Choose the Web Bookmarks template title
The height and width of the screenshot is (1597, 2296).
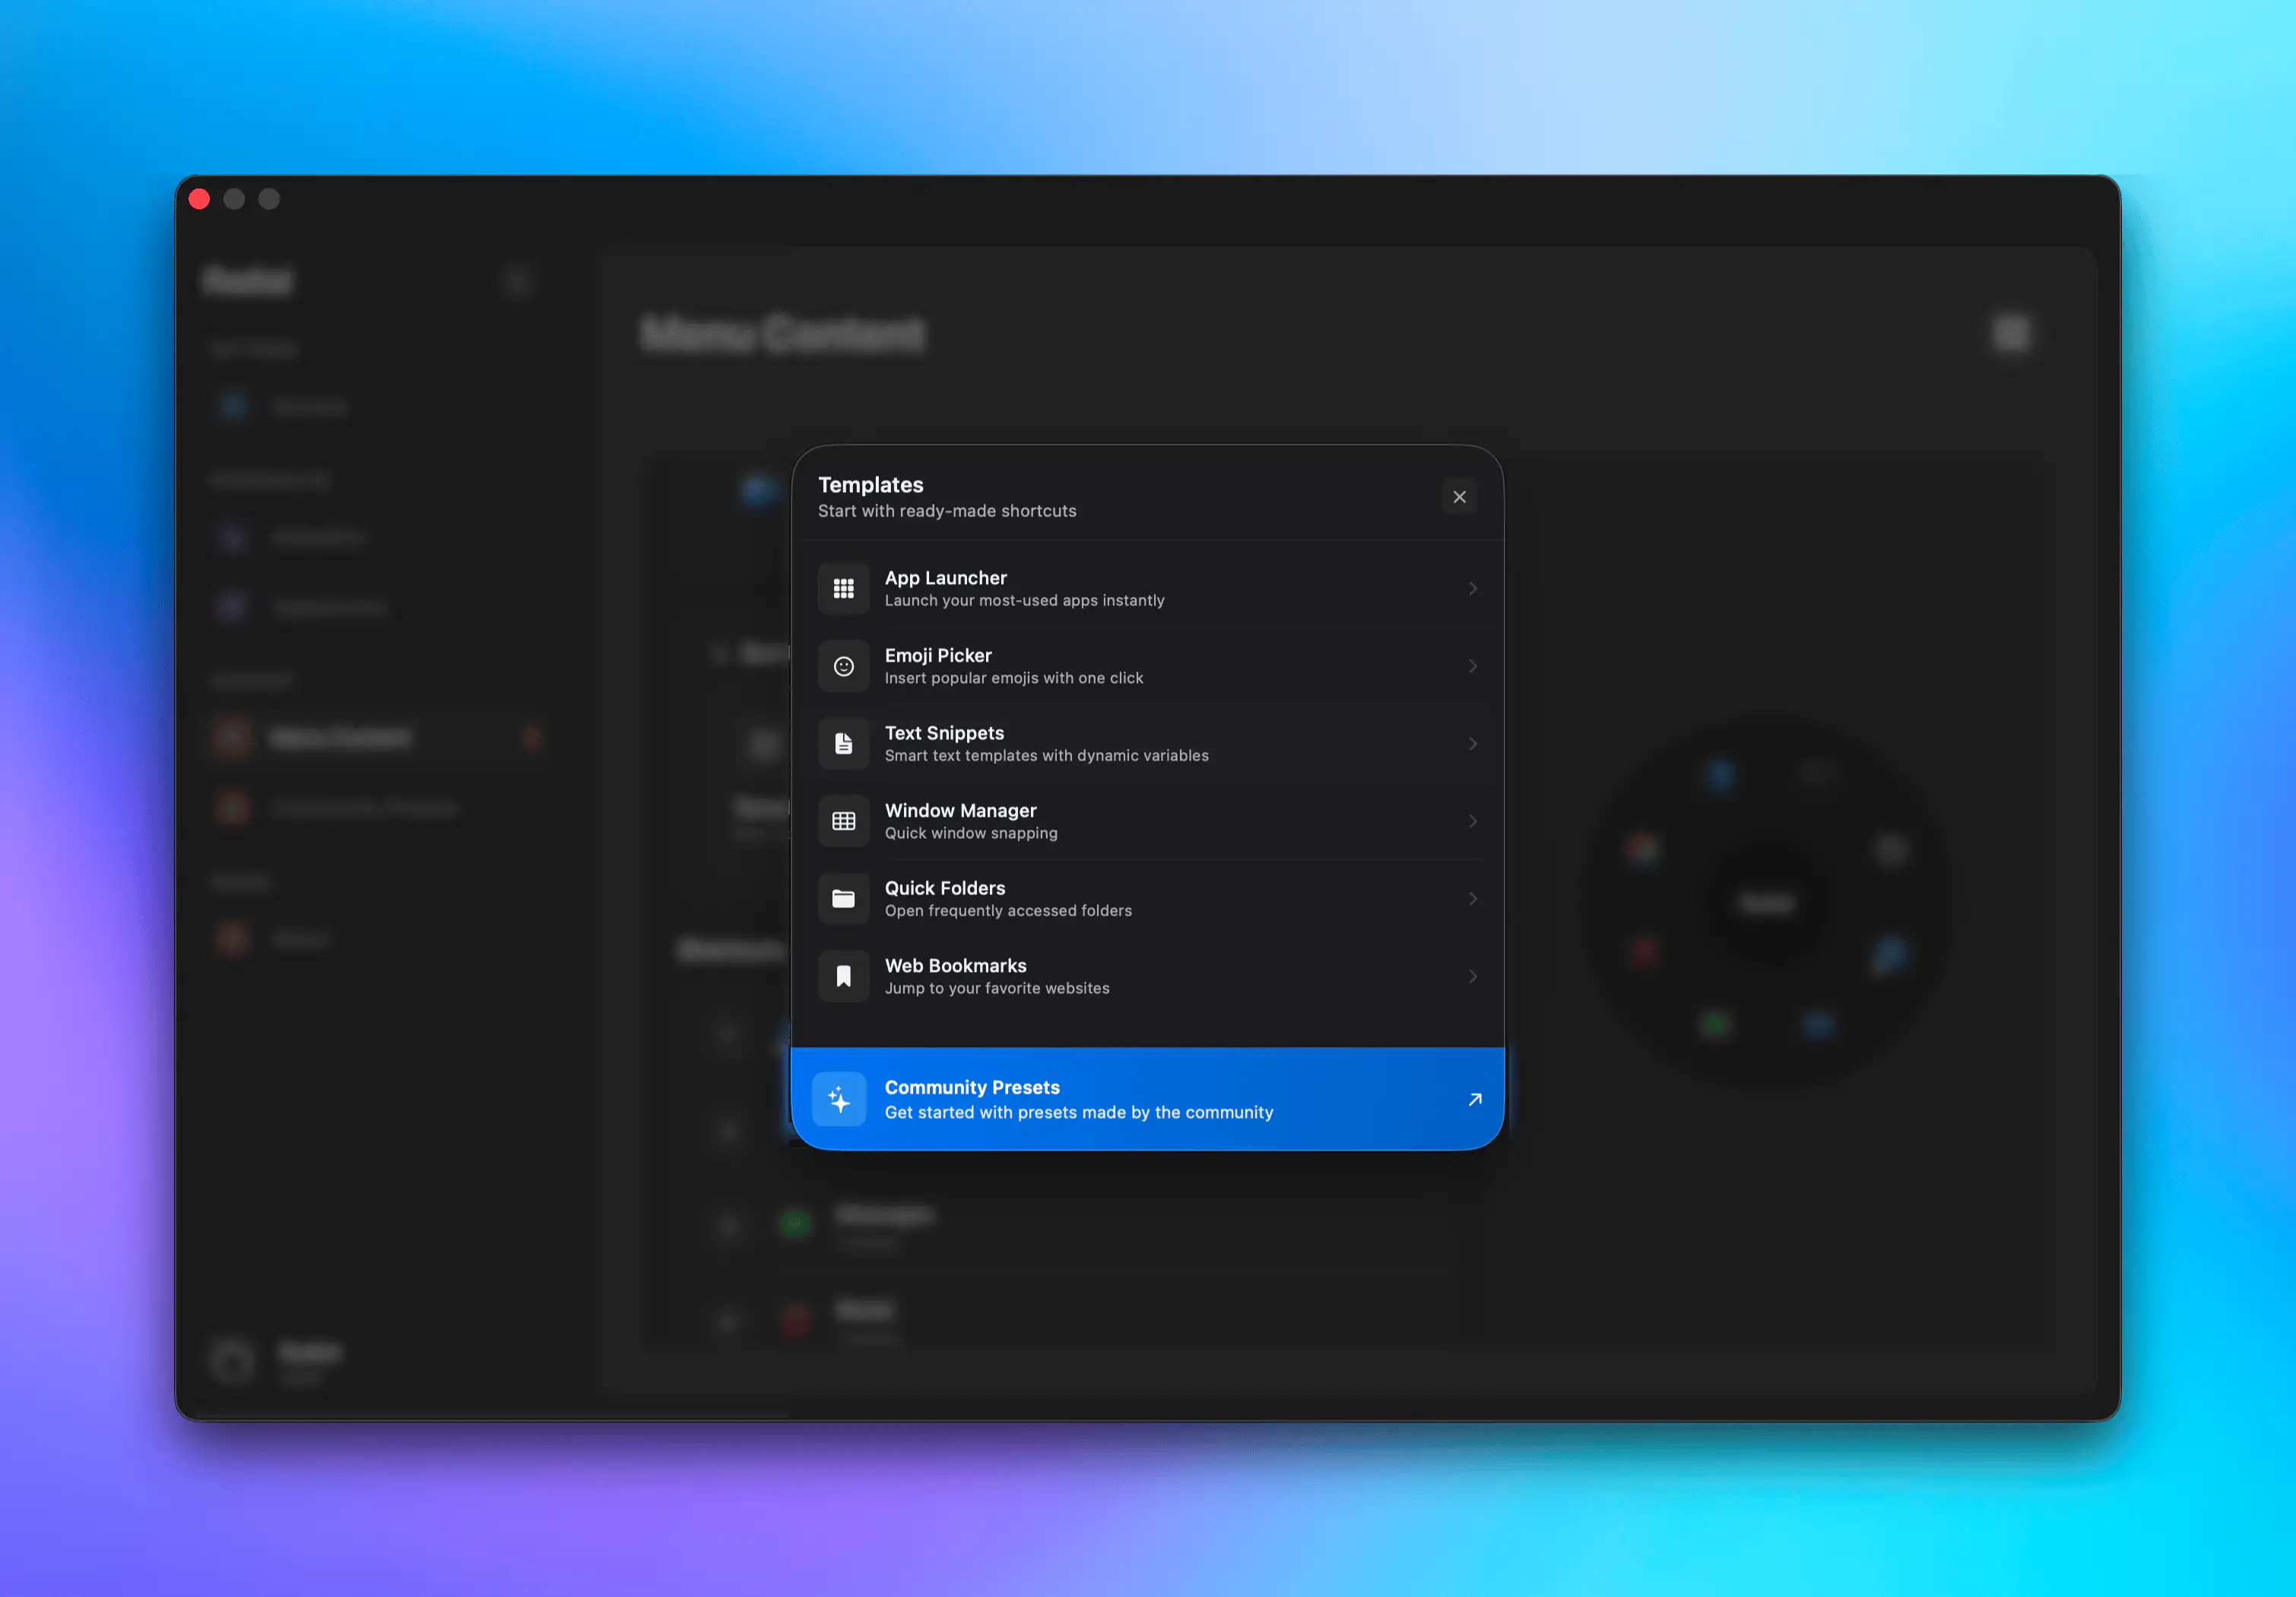pos(955,965)
